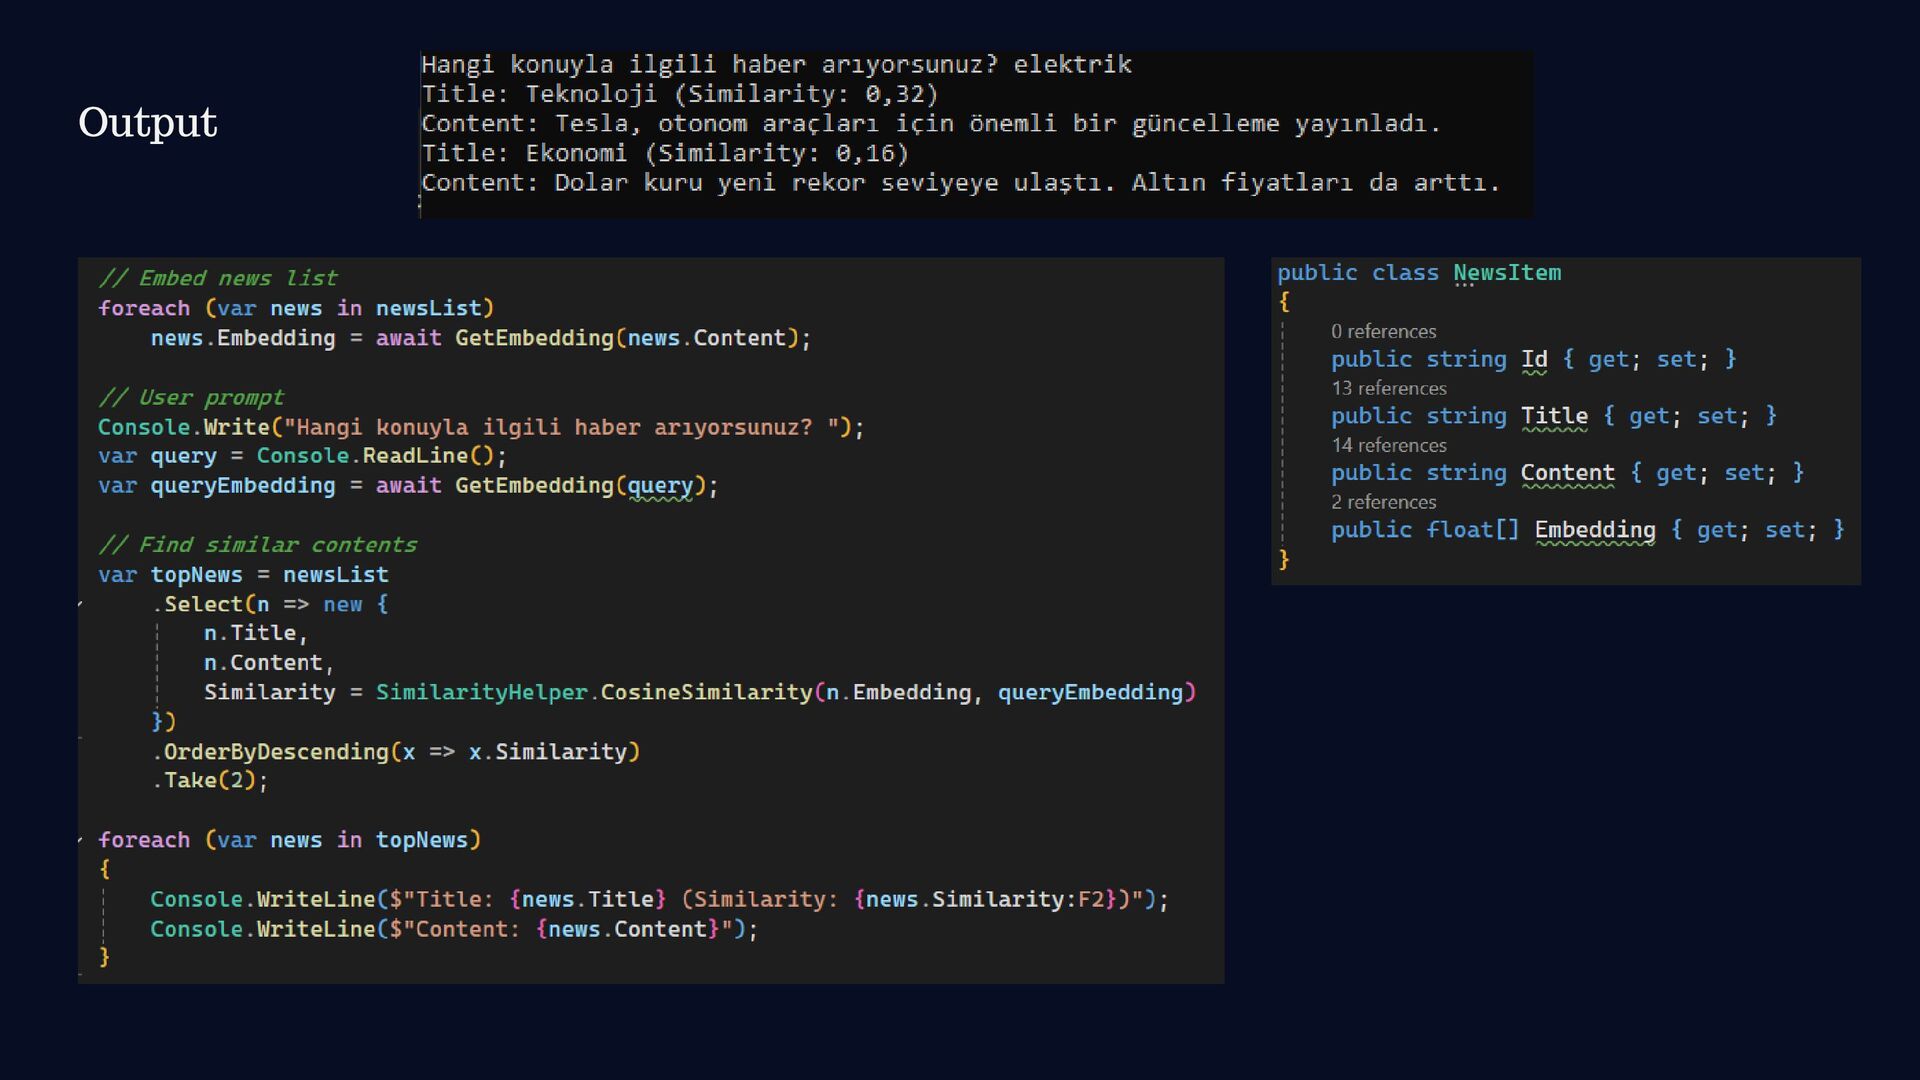
Task: Click the 'Embed news list' comment
Action: (x=217, y=278)
